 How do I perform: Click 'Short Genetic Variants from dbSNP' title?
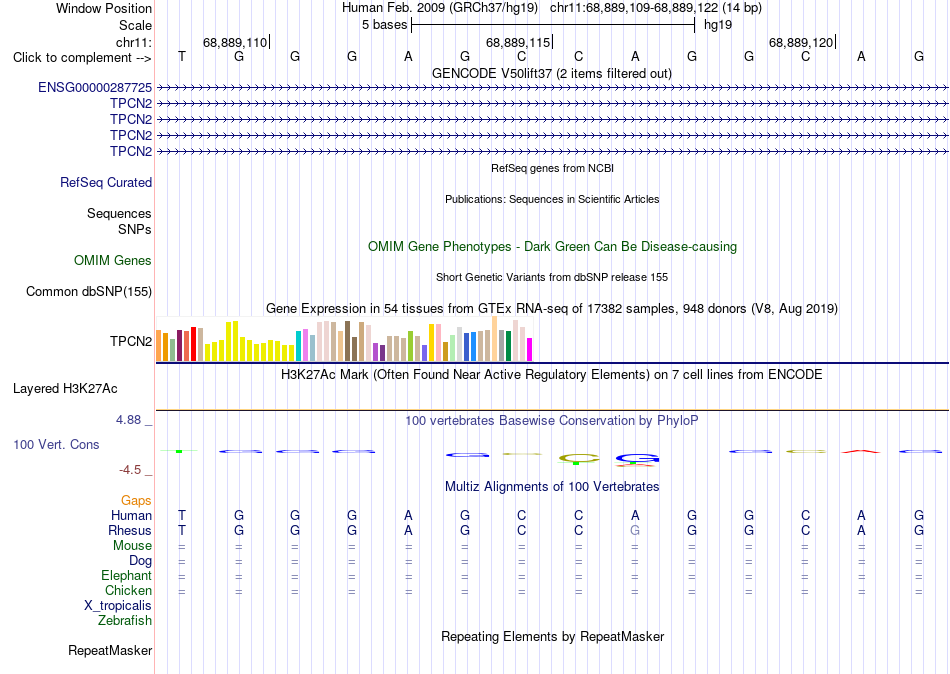click(552, 277)
